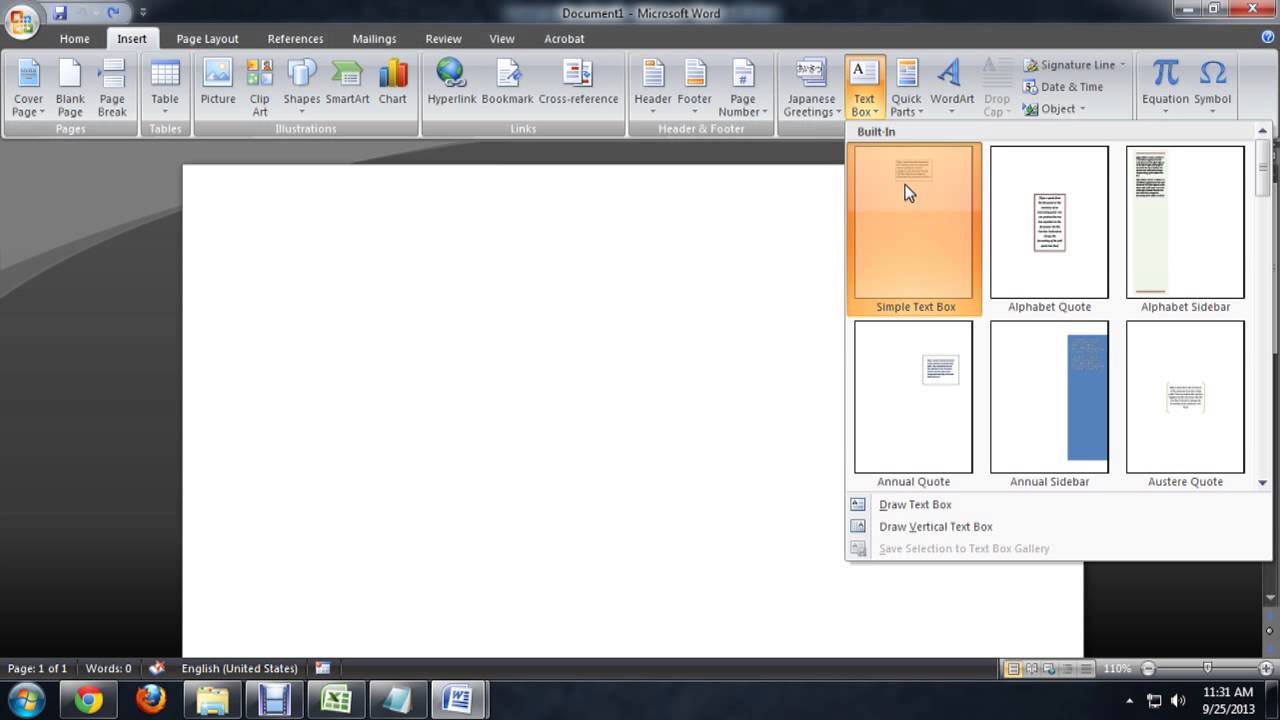Click the gallery scrollbar down arrow
This screenshot has width=1280, height=720.
point(1263,483)
